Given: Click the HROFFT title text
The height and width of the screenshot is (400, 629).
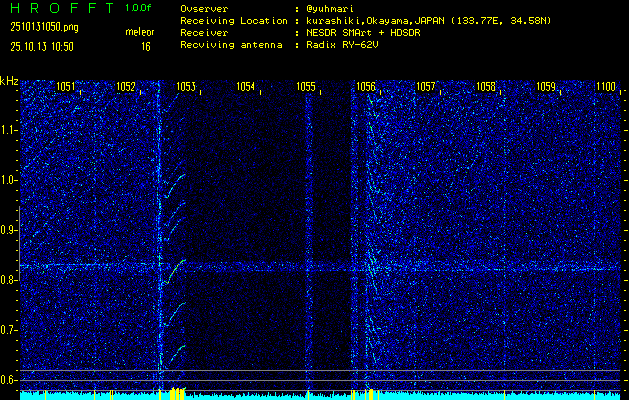Looking at the screenshot, I should [x=63, y=8].
